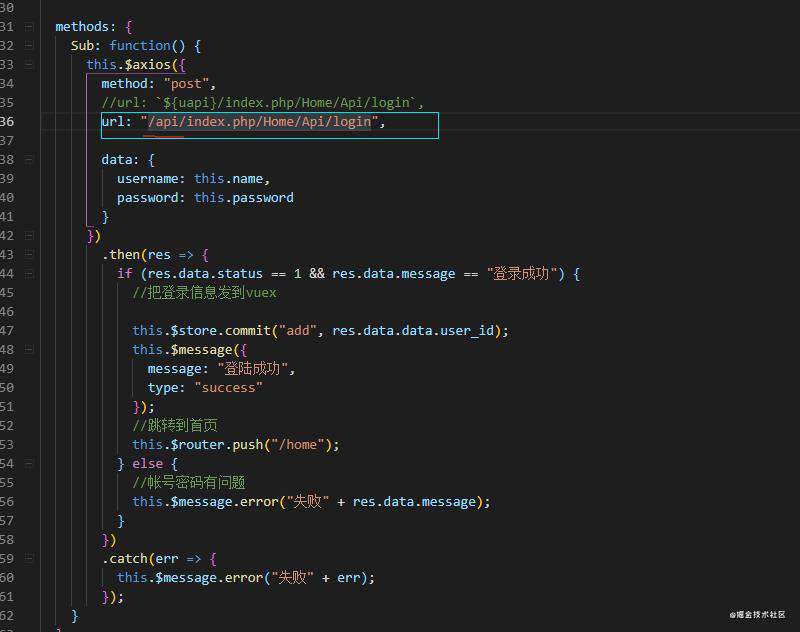The height and width of the screenshot is (632, 800).
Task: Click the 'this.$router.push("/home");' line
Action: 236,445
